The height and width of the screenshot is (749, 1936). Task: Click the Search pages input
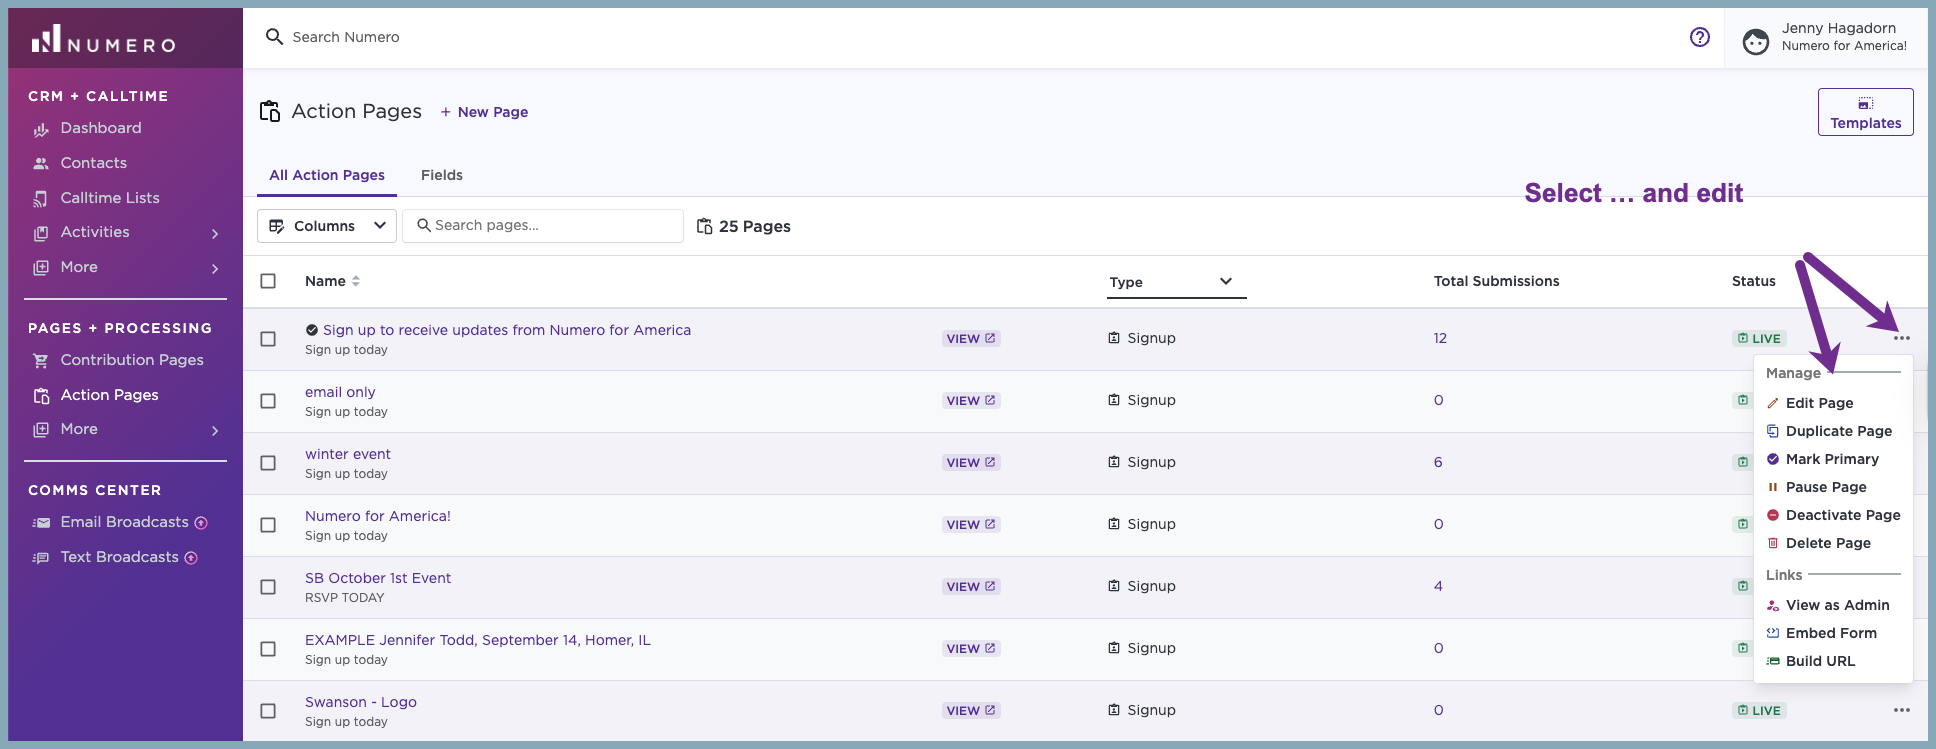point(543,226)
